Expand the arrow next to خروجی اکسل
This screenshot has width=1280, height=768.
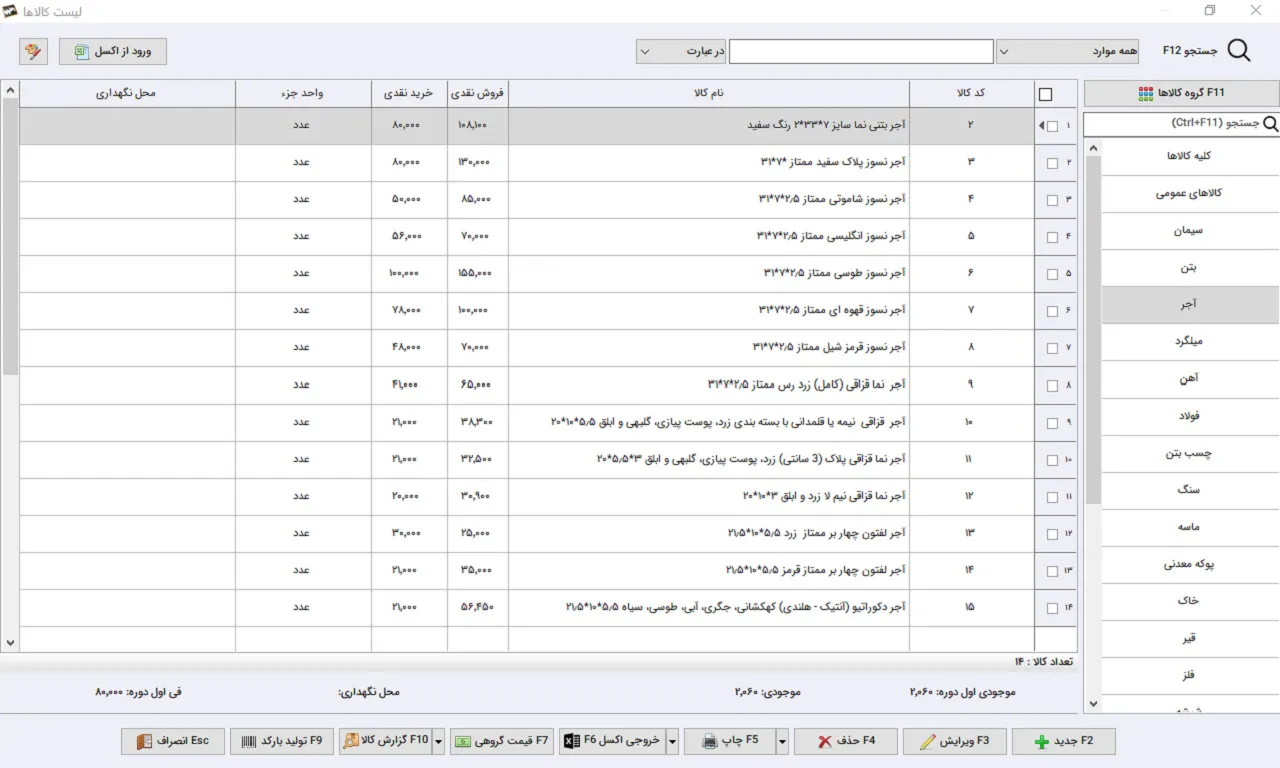pos(673,741)
